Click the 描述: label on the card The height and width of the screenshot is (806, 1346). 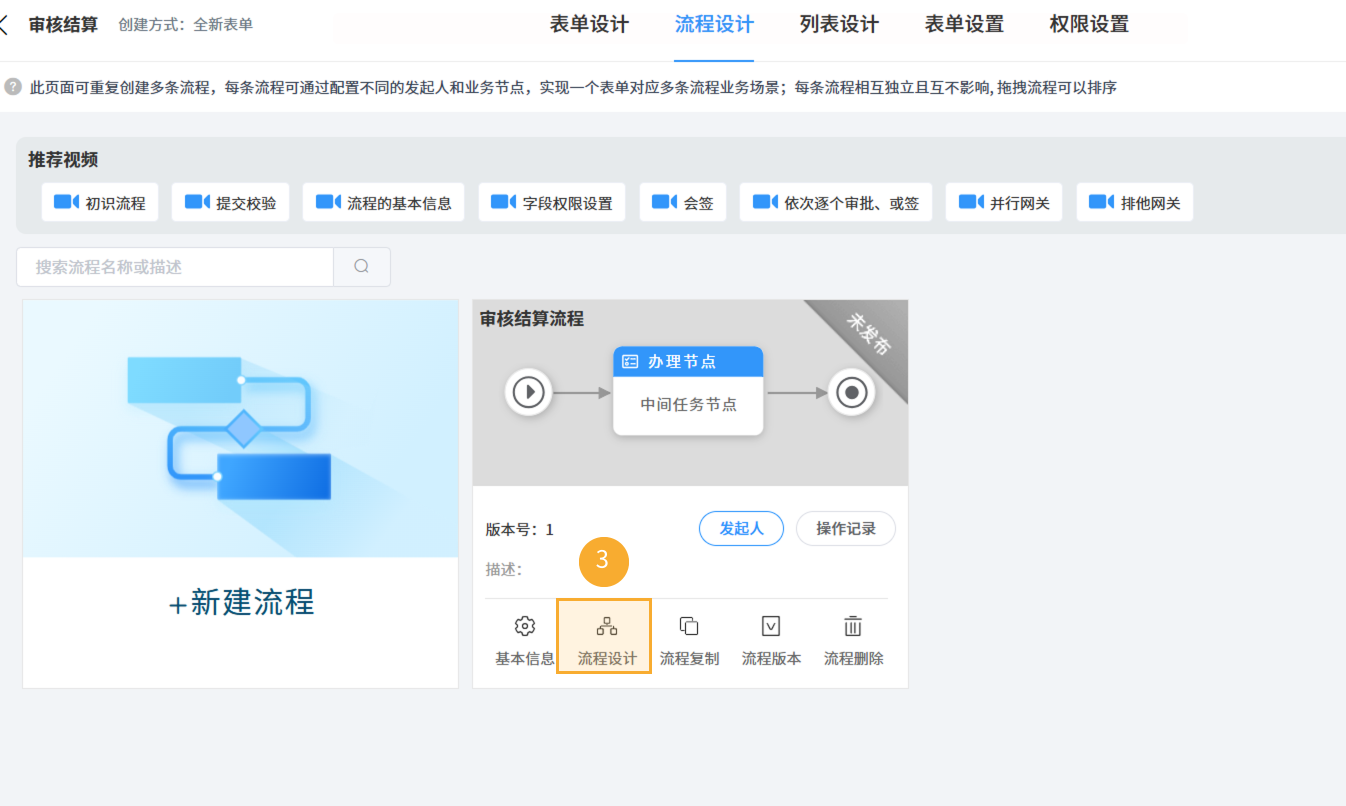pos(504,569)
